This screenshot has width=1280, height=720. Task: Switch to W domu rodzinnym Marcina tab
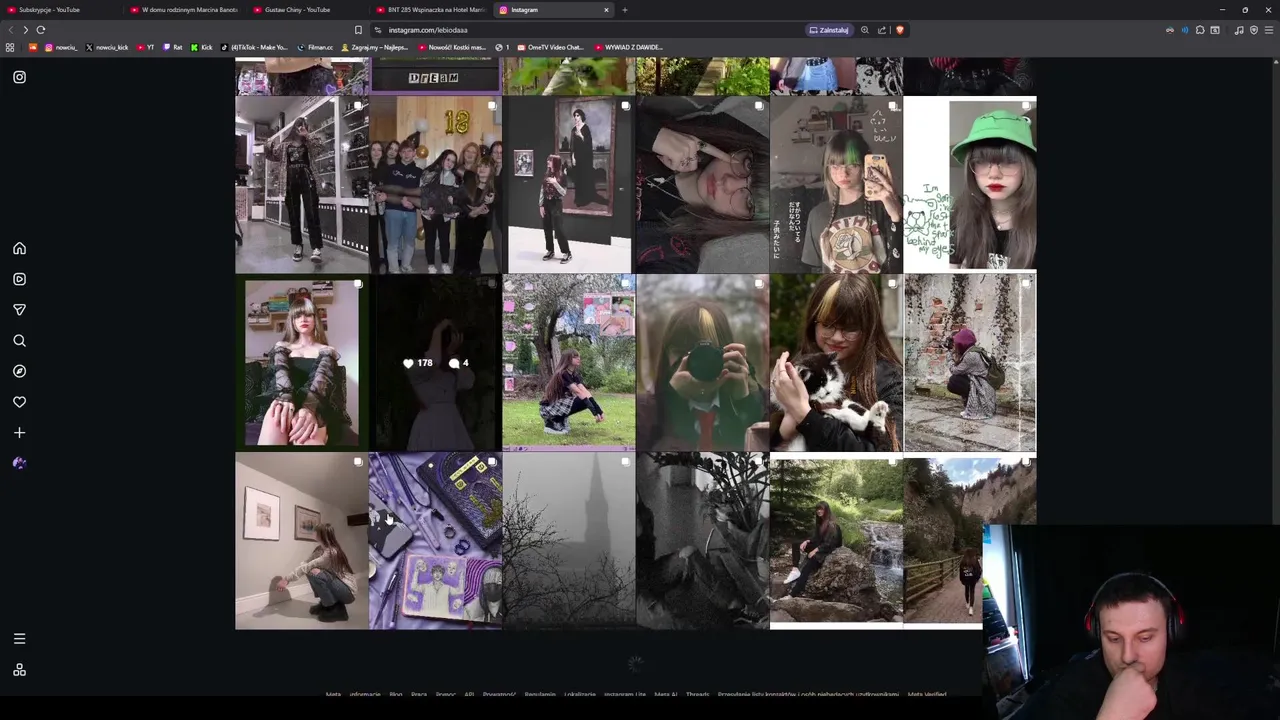pyautogui.click(x=185, y=10)
